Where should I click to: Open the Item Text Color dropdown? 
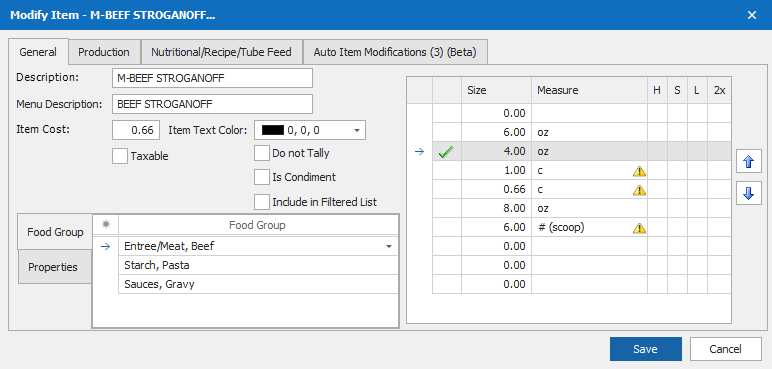tap(356, 131)
